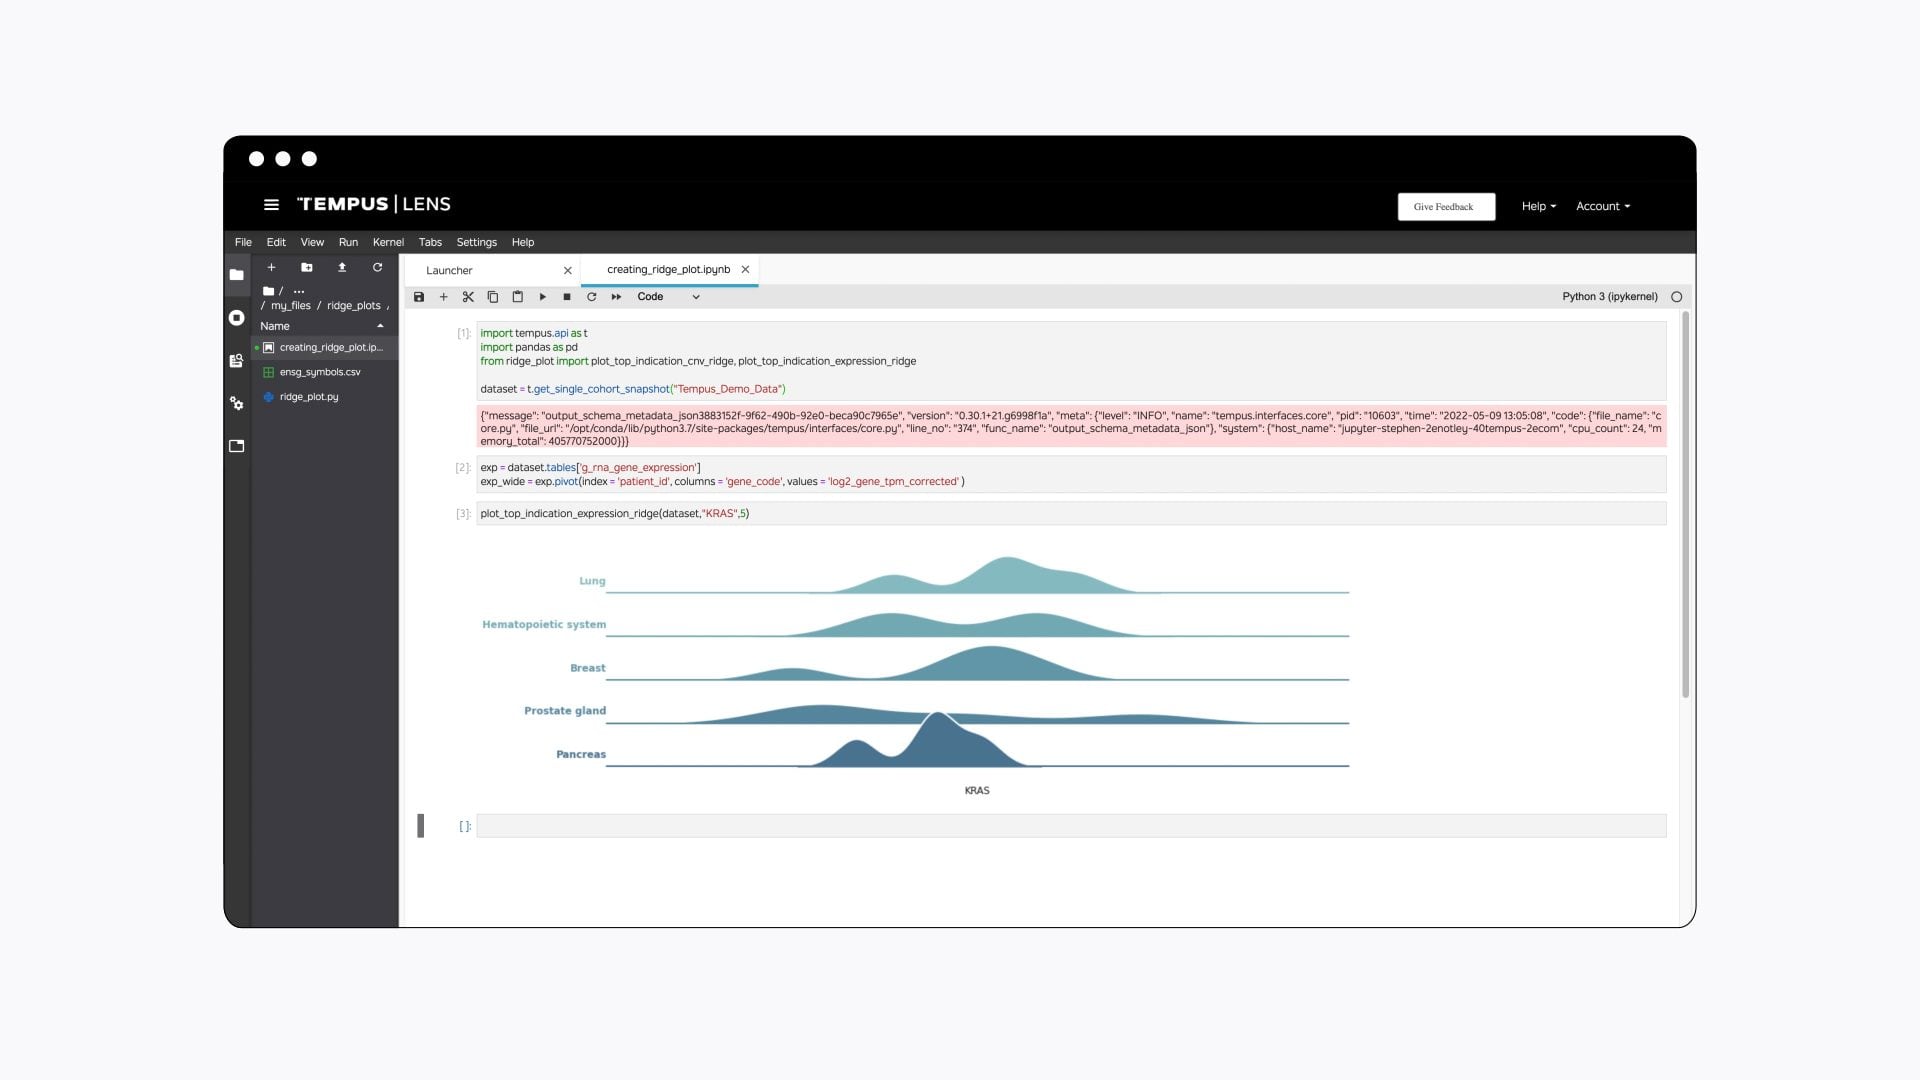
Task: Click the notebook vertical scrollbar
Action: (1685, 505)
